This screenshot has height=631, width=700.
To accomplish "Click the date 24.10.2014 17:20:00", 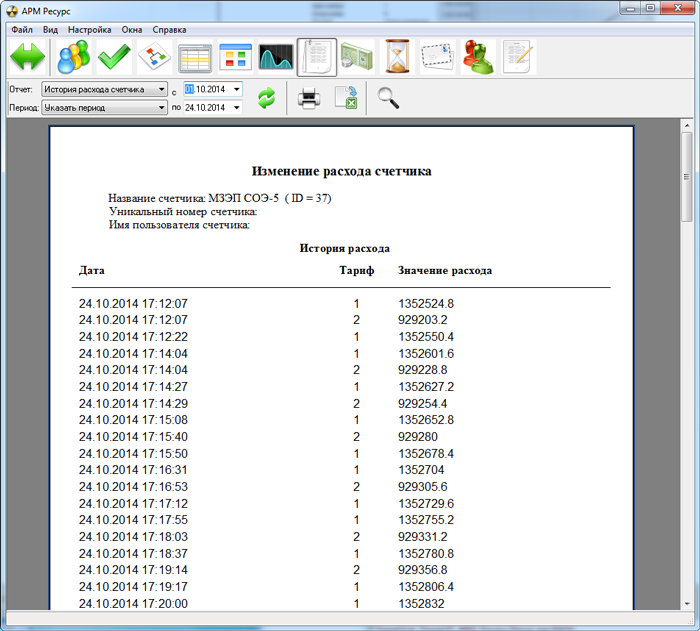I will (133, 604).
